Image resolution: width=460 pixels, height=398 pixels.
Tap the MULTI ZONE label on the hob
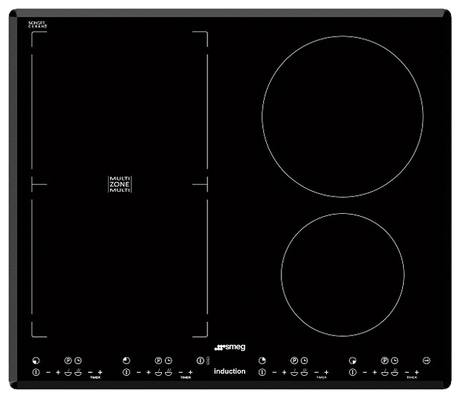click(x=120, y=184)
